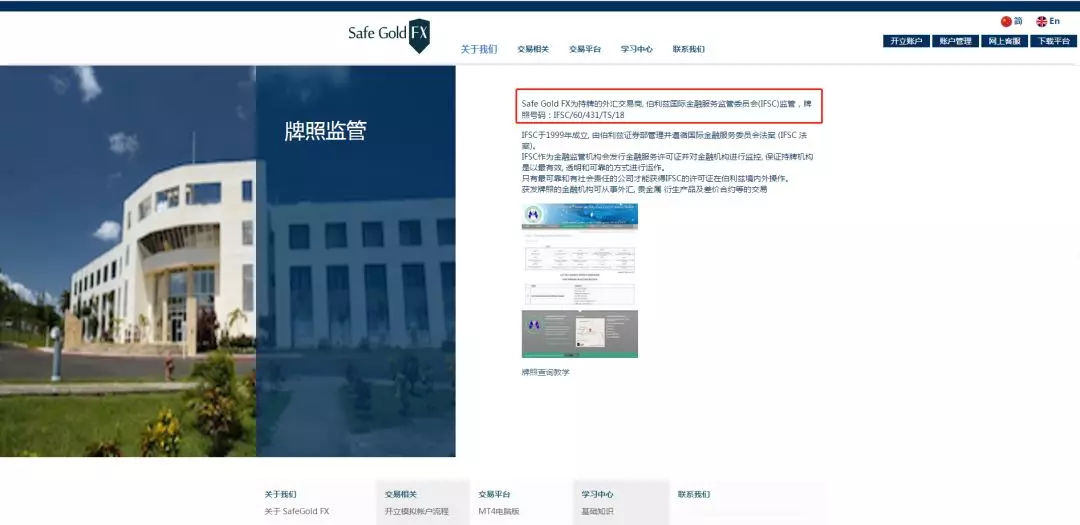1080x525 pixels.
Task: Open the 交易相关 menu in top navigation
Action: coord(533,49)
